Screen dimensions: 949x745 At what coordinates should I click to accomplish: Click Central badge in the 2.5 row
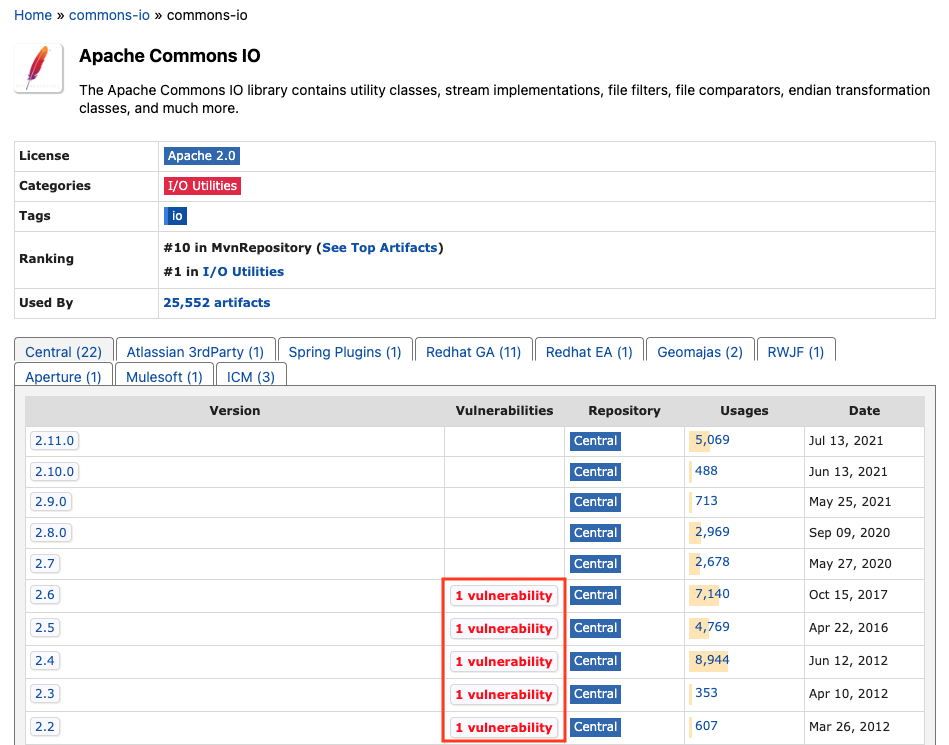595,628
